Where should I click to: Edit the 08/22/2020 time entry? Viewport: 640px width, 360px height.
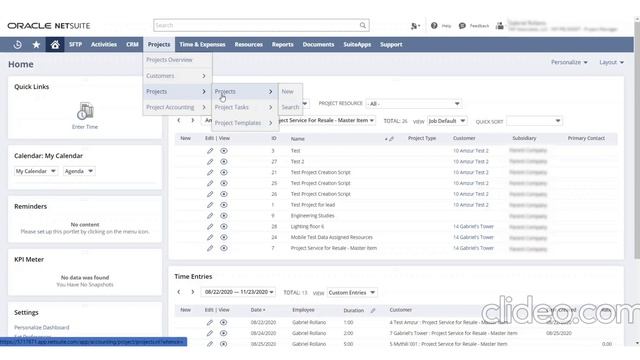coord(210,322)
